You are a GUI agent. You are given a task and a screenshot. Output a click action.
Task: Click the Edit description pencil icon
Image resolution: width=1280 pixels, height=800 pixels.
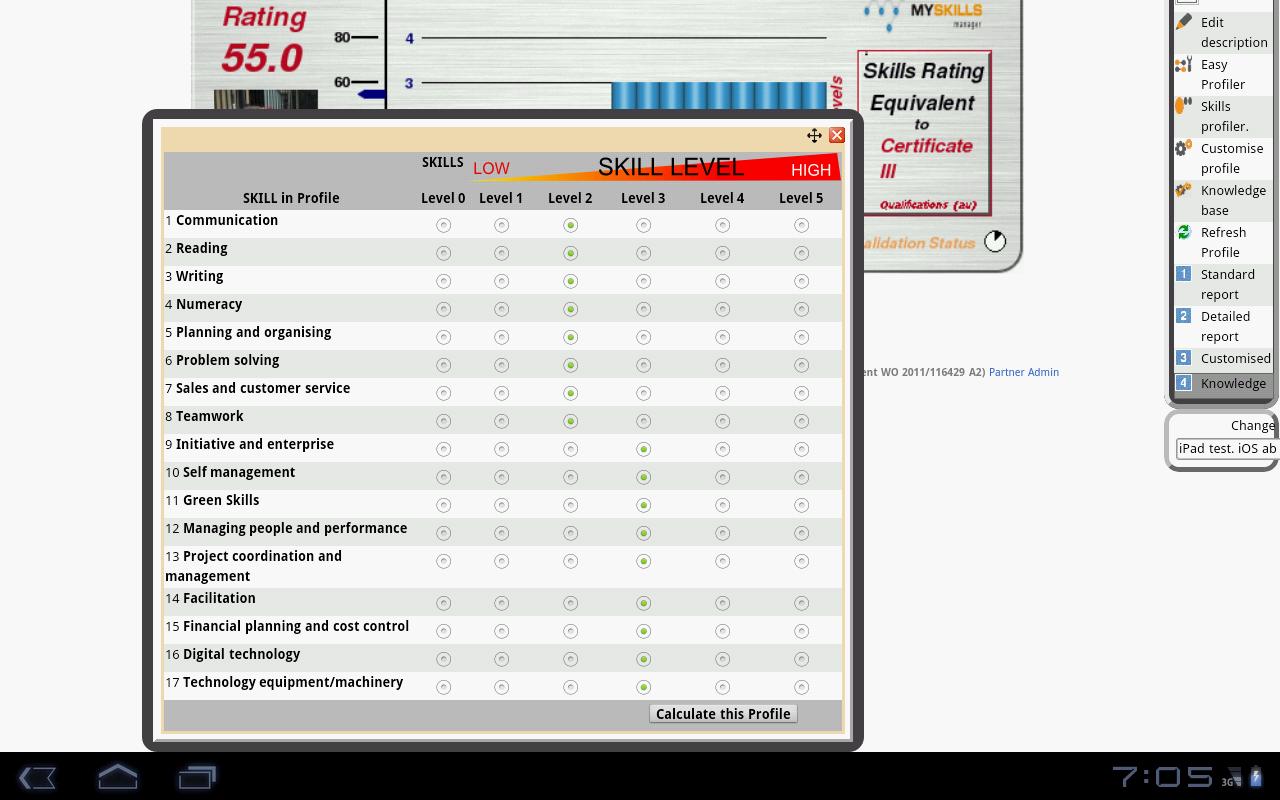click(x=1184, y=21)
